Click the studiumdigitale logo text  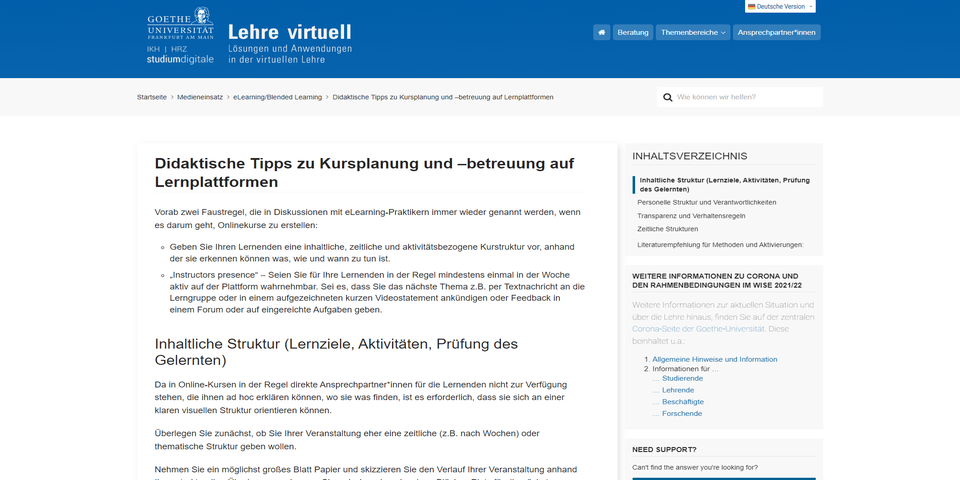(180, 59)
